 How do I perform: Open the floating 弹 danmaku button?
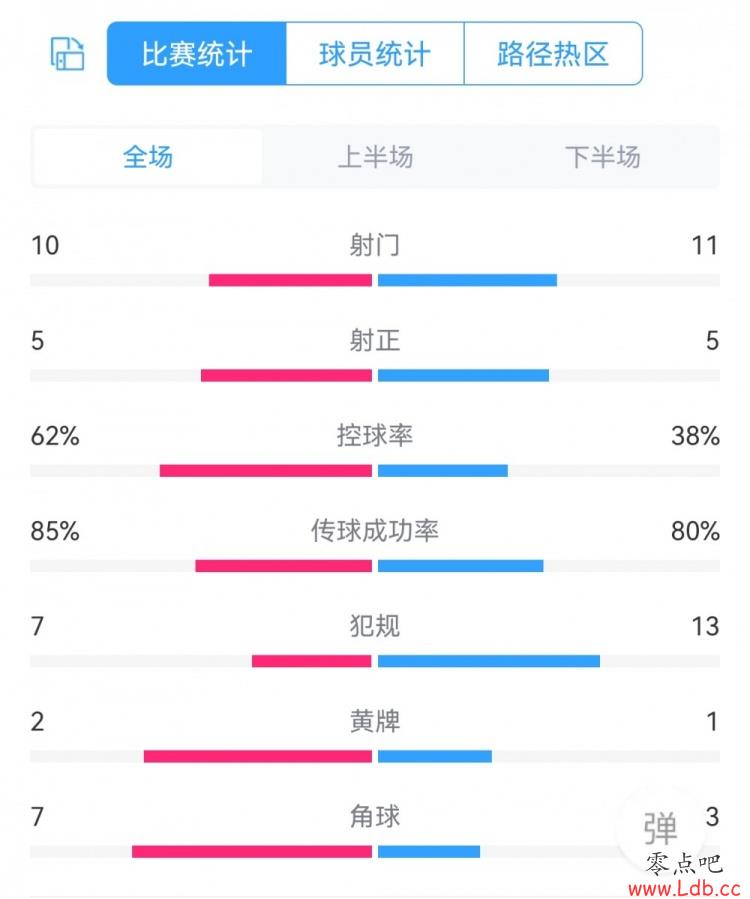click(660, 828)
